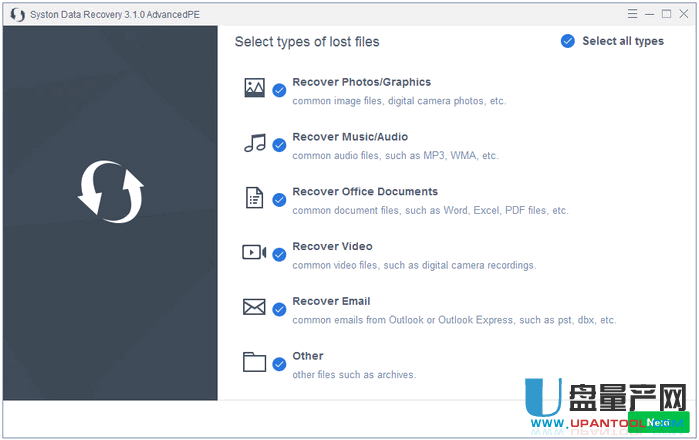Open the hamburger menu in title bar
The width and height of the screenshot is (699, 440).
632,14
